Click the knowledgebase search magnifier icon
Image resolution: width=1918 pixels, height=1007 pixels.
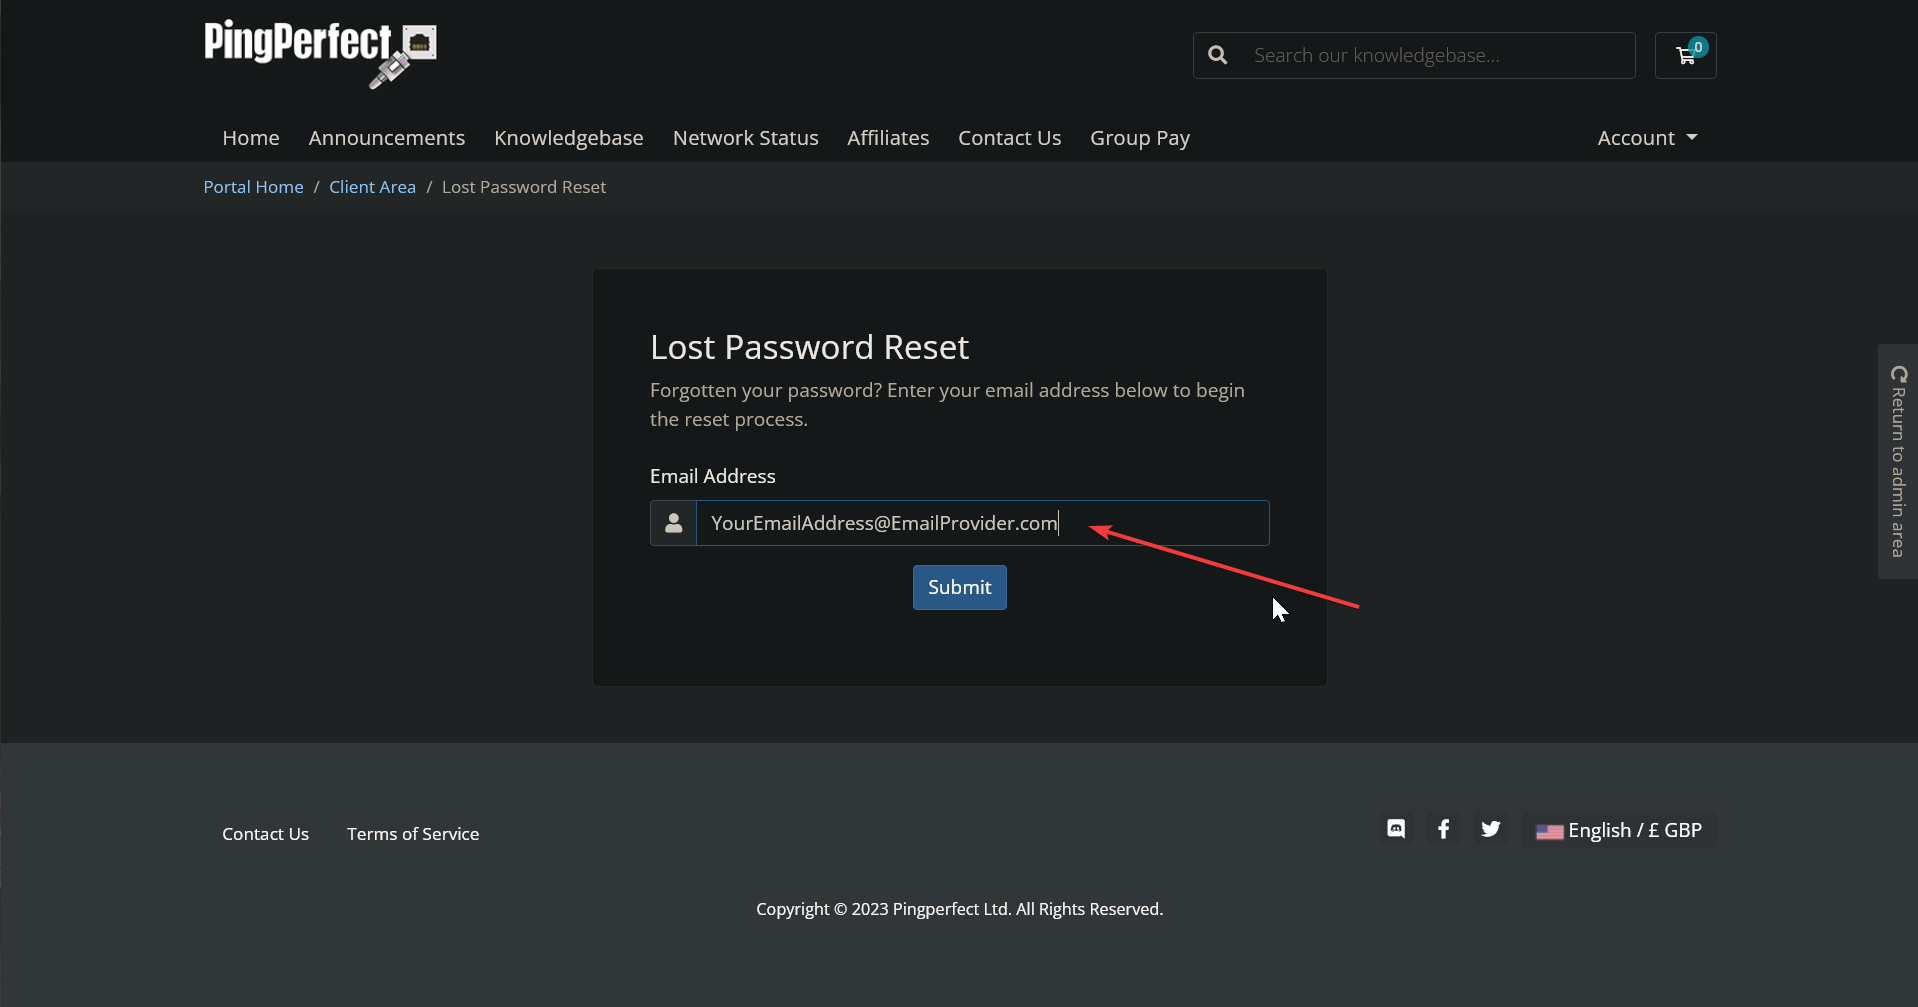click(x=1217, y=55)
